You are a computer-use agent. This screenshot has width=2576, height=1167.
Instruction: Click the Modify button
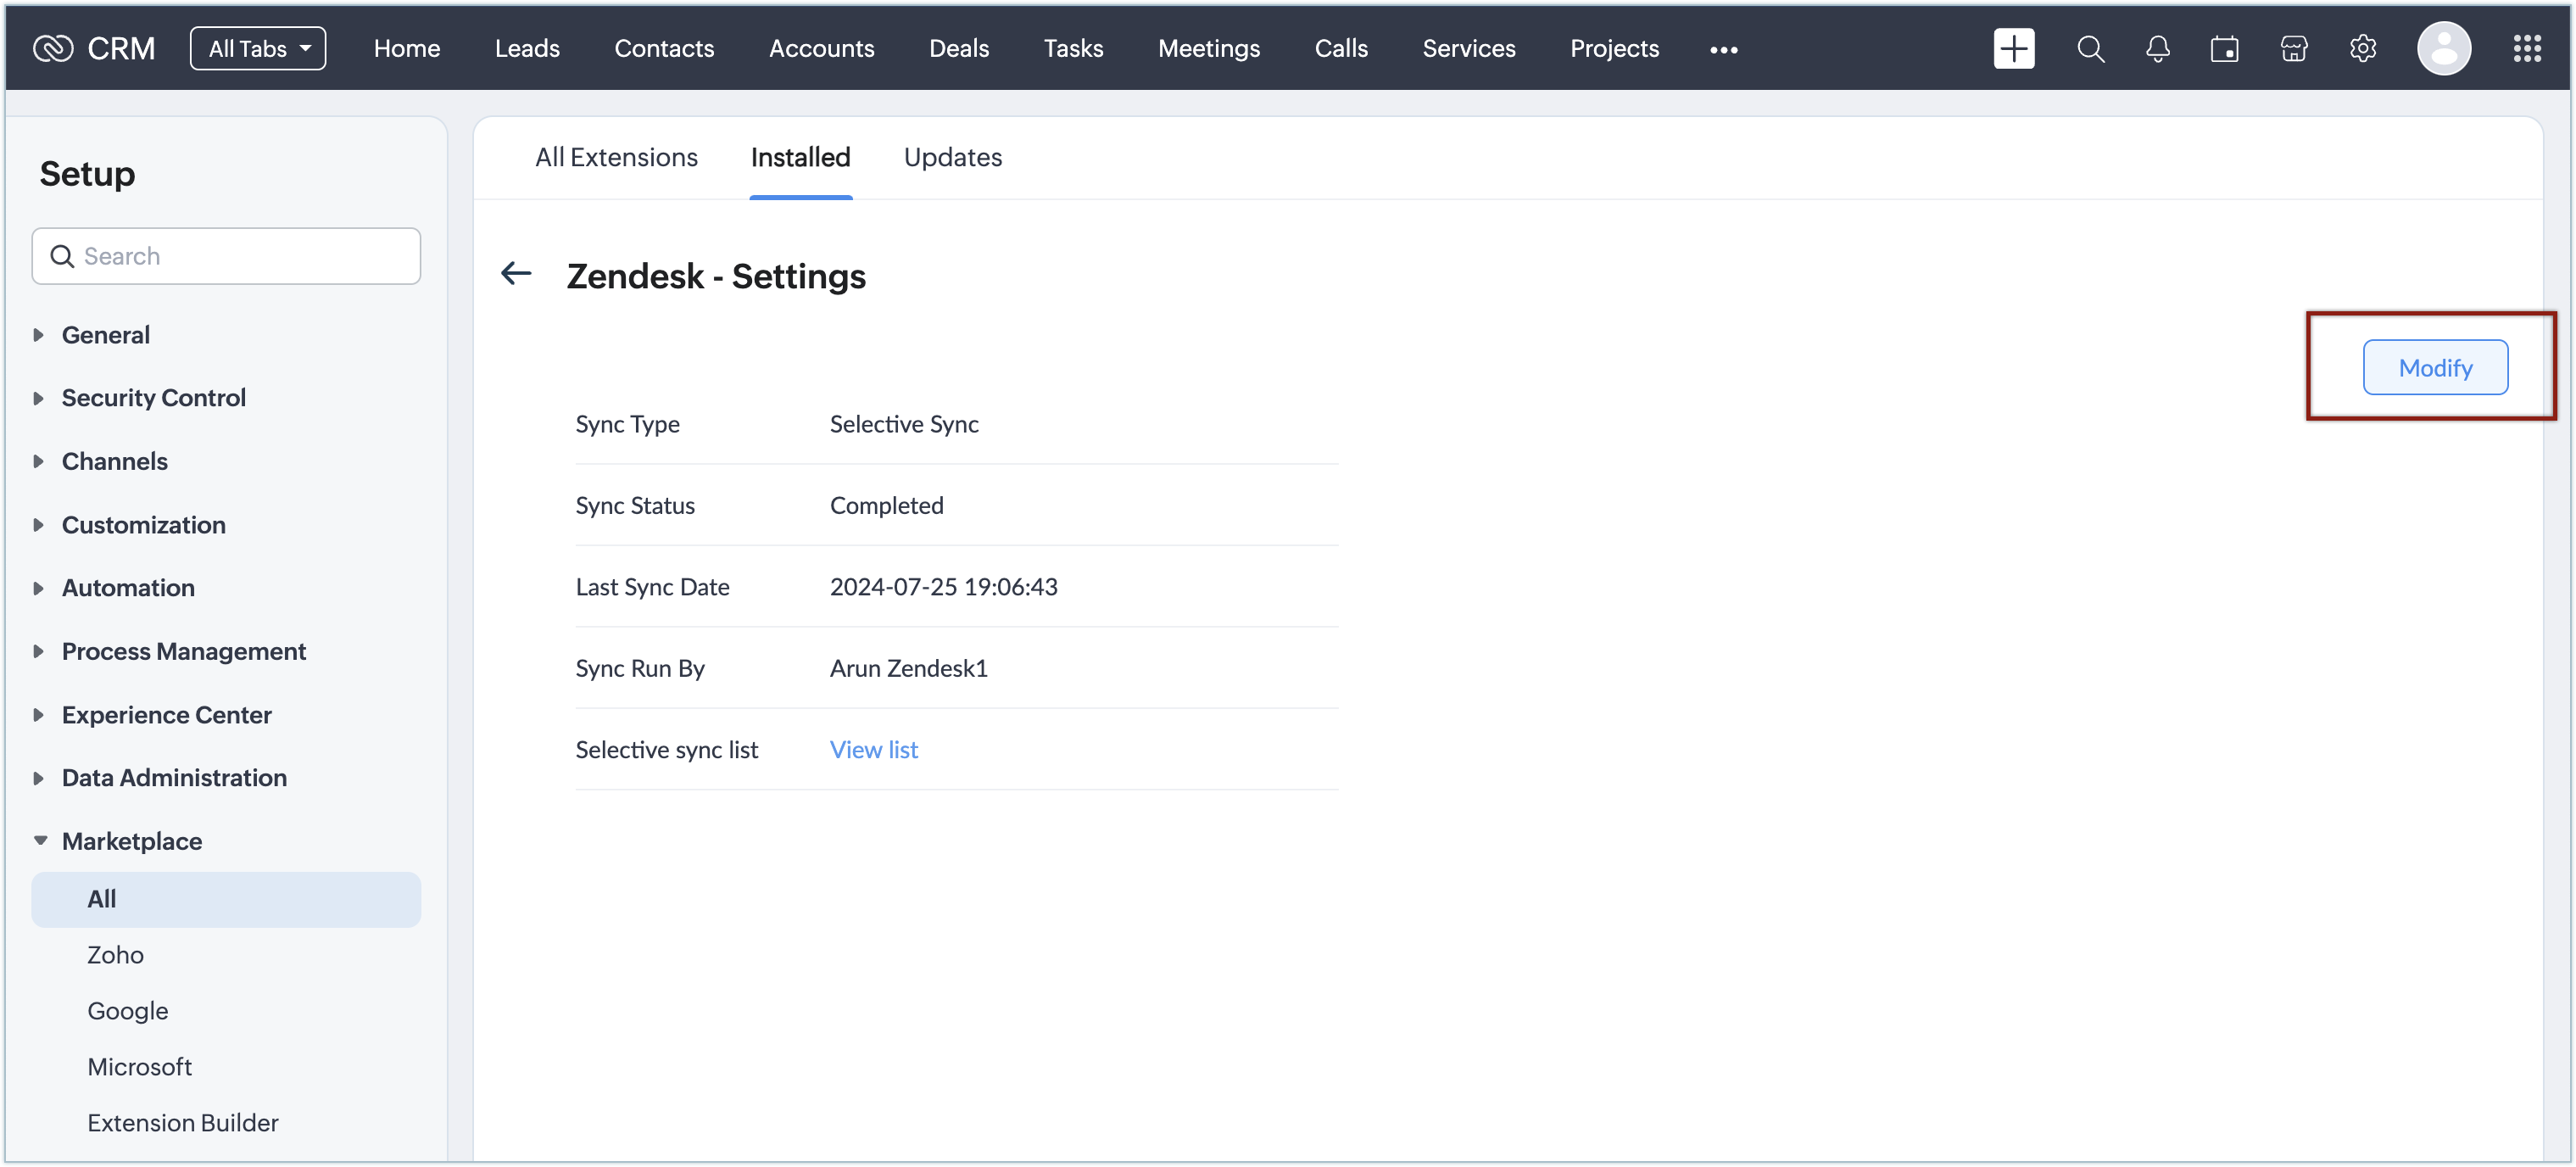pos(2434,367)
